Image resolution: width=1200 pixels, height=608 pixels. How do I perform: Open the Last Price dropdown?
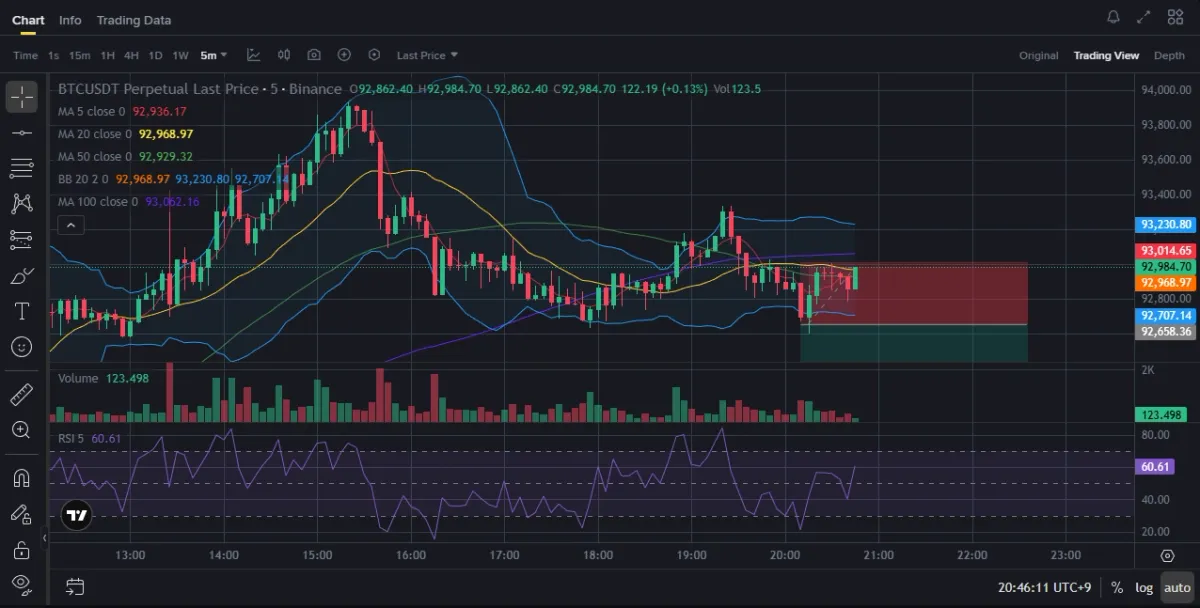pyautogui.click(x=427, y=55)
